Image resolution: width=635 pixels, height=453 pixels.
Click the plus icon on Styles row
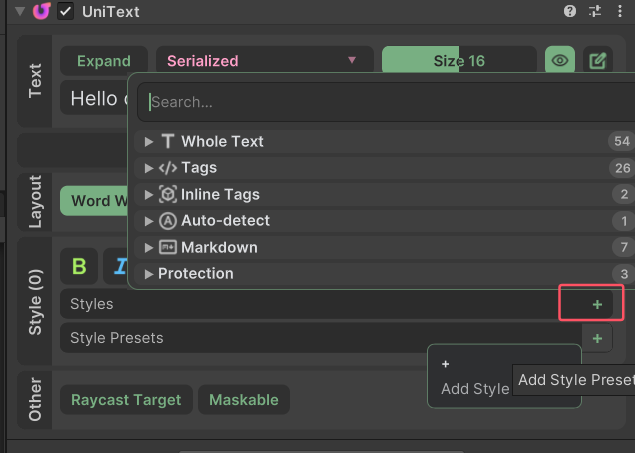tap(597, 304)
